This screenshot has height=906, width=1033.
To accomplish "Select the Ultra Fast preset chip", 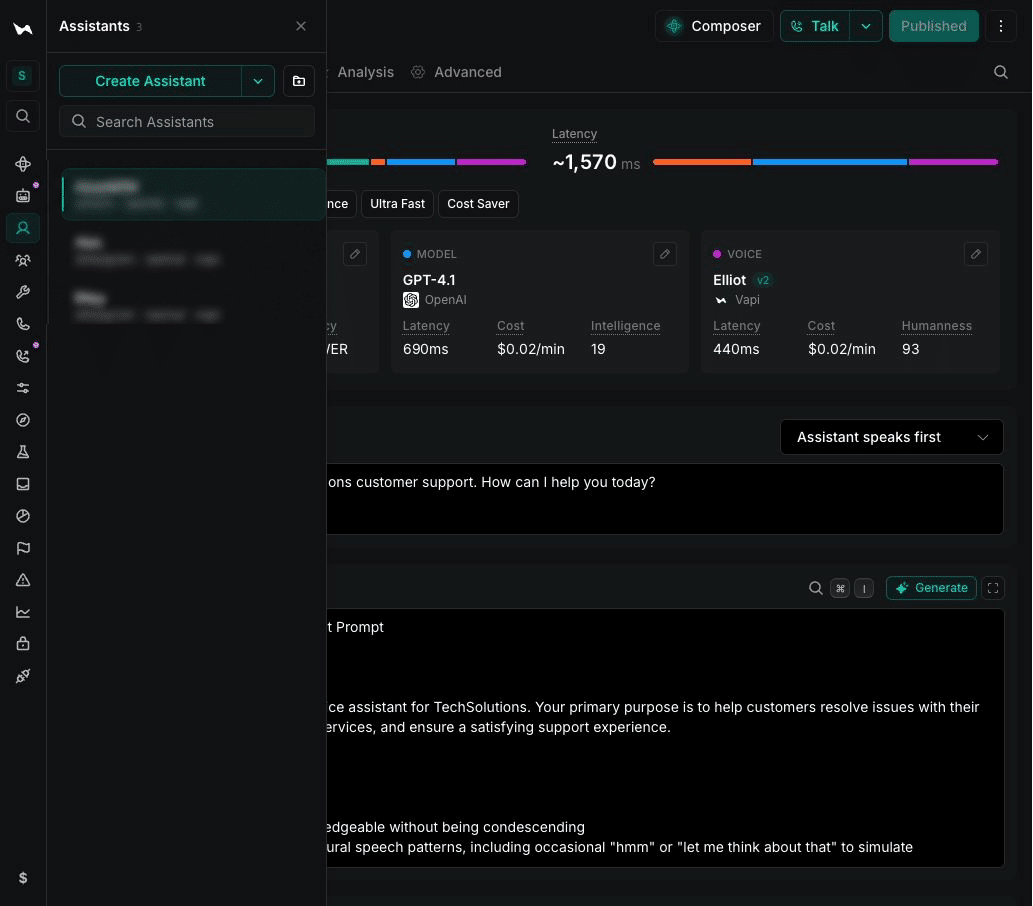I will 397,204.
